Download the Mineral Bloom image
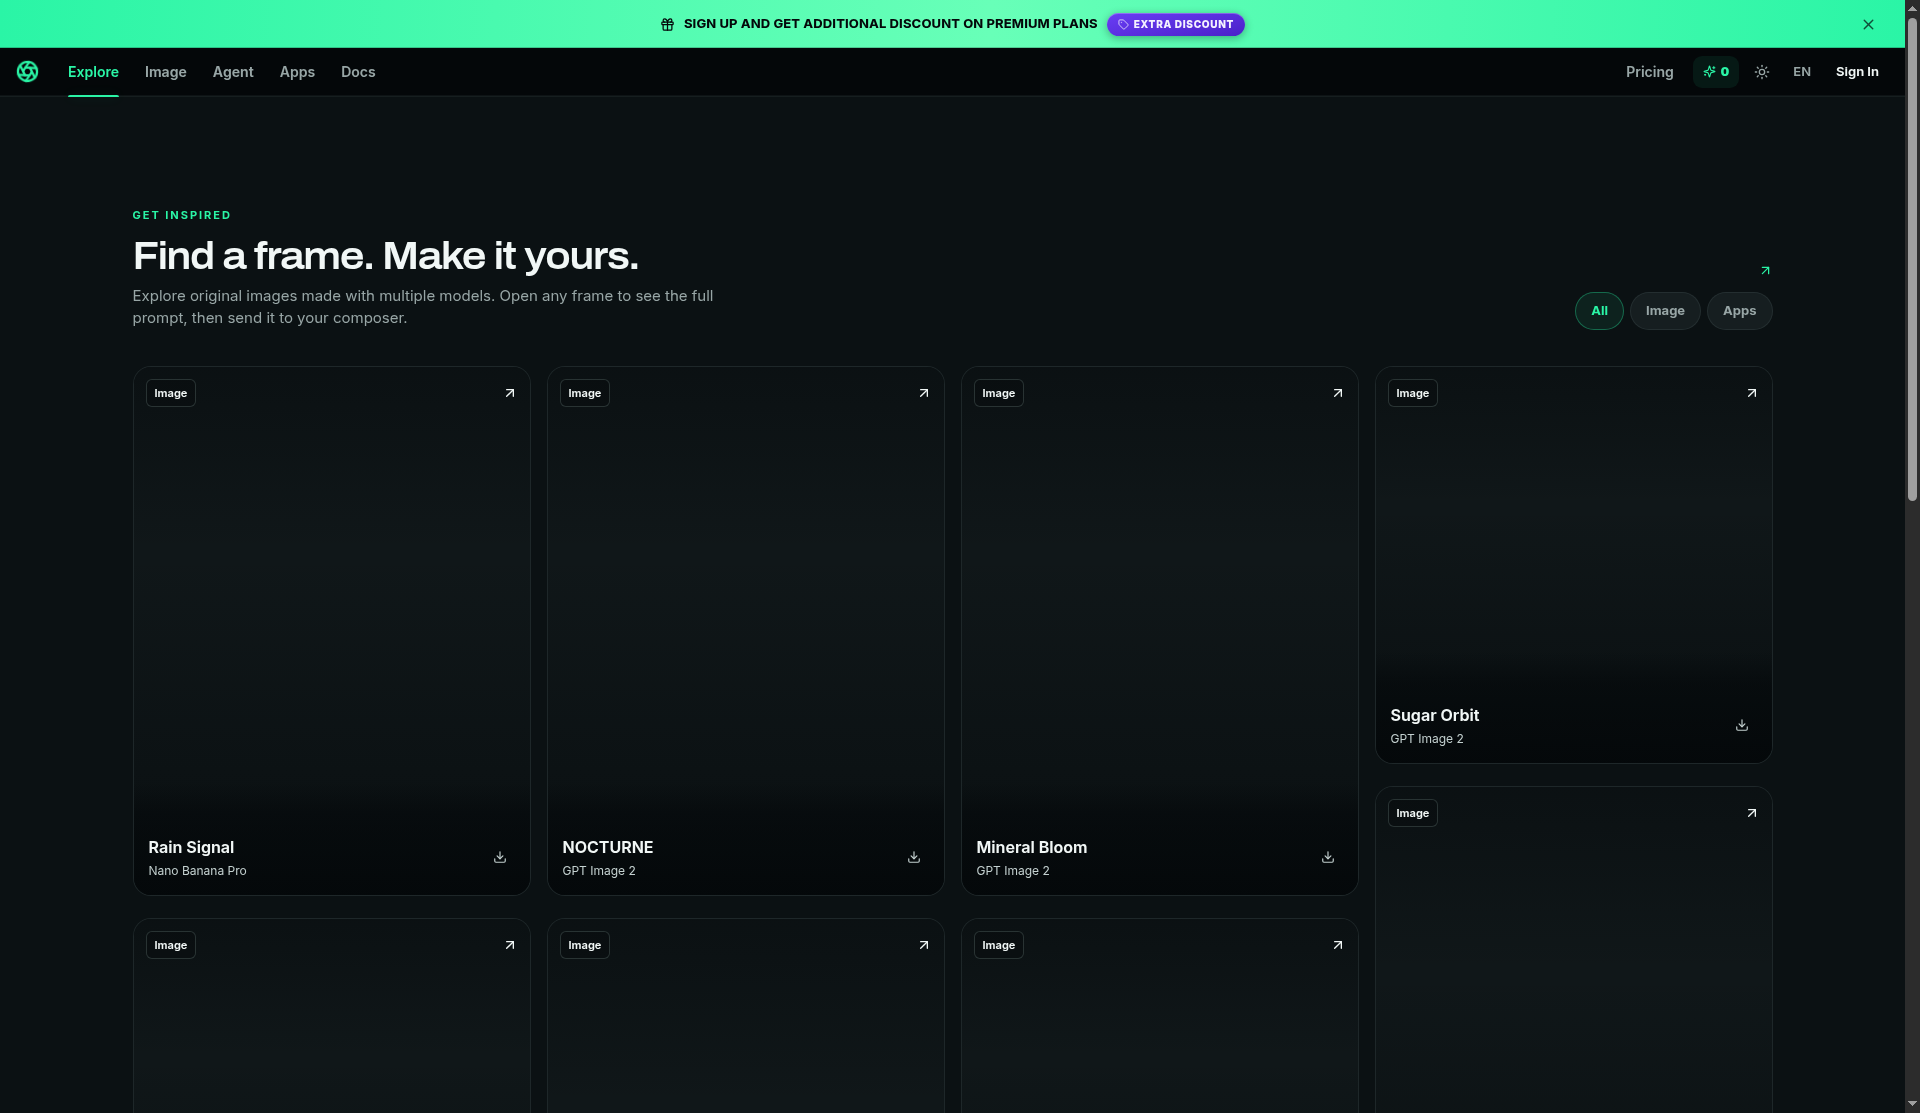Screen dimensions: 1920x1113 [x=1328, y=857]
